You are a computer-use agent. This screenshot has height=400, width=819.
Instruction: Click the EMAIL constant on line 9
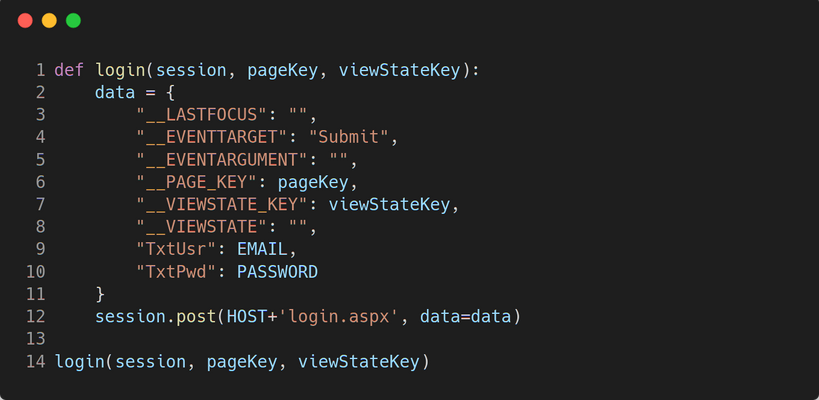point(263,250)
